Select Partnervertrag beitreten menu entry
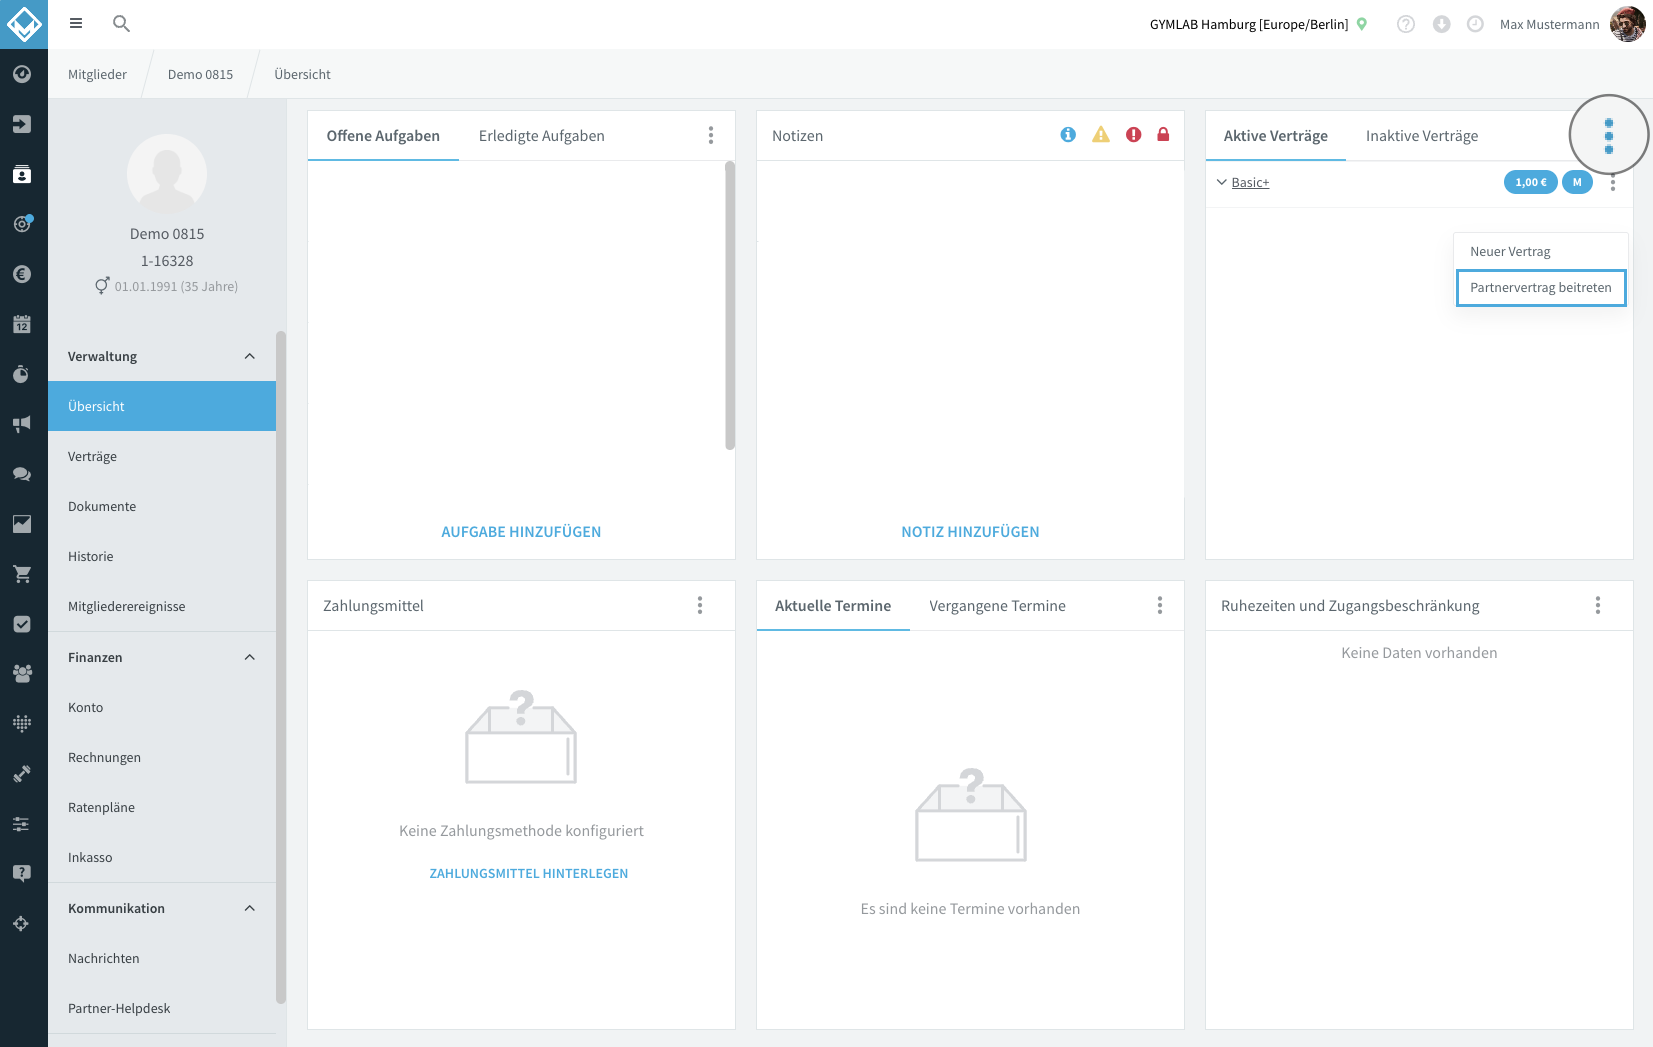Screen dimensions: 1653x1047 pos(1541,288)
